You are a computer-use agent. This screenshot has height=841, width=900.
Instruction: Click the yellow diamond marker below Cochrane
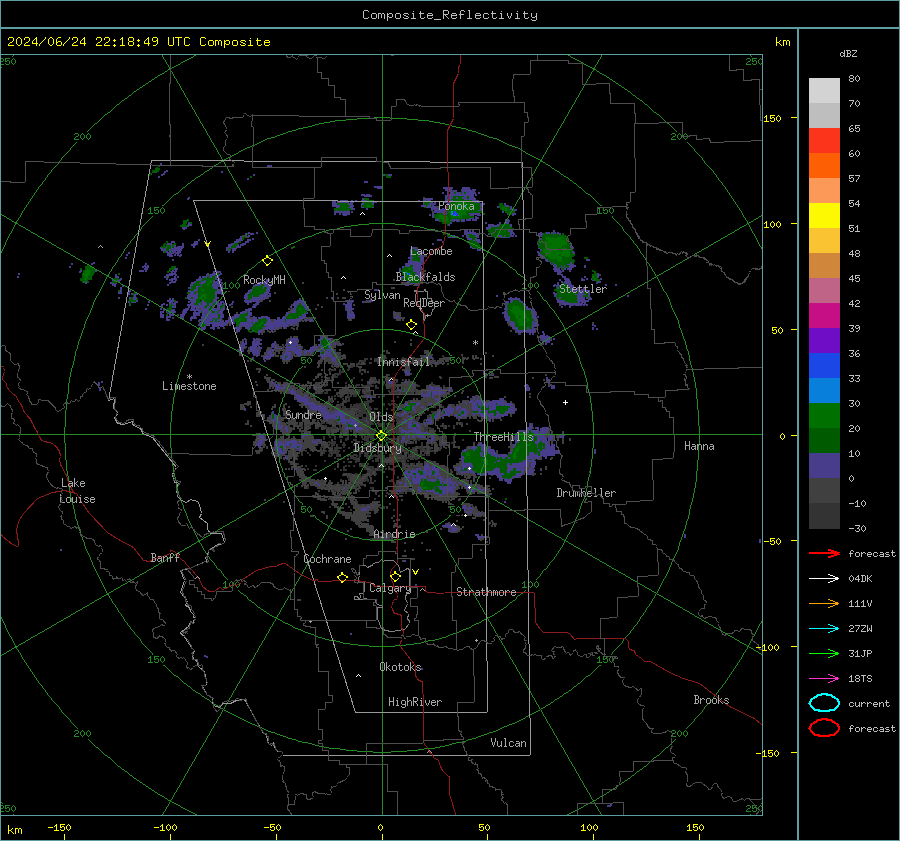tap(342, 578)
